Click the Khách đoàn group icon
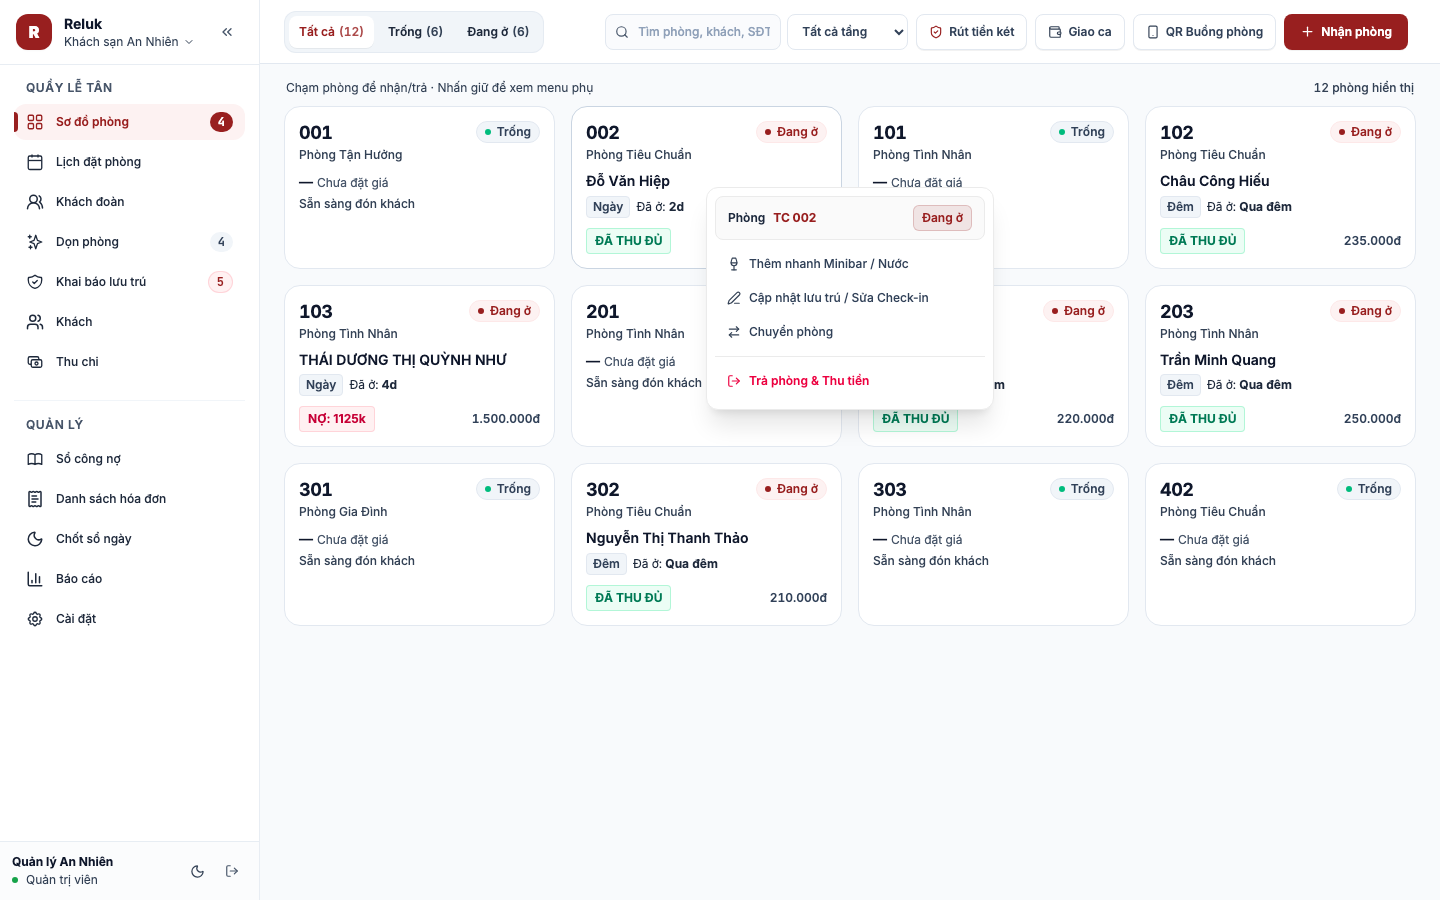 coord(35,202)
